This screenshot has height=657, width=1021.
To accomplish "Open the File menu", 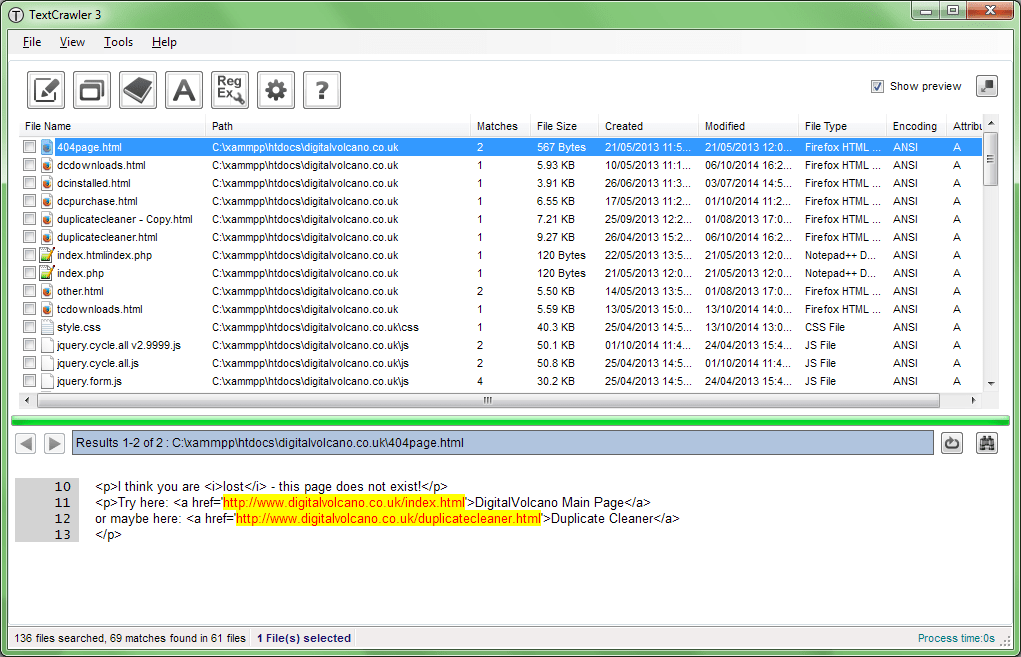I will point(31,42).
